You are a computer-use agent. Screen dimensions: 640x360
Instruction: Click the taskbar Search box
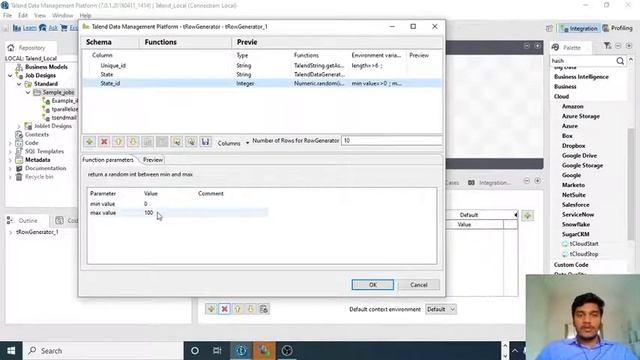coord(103,351)
